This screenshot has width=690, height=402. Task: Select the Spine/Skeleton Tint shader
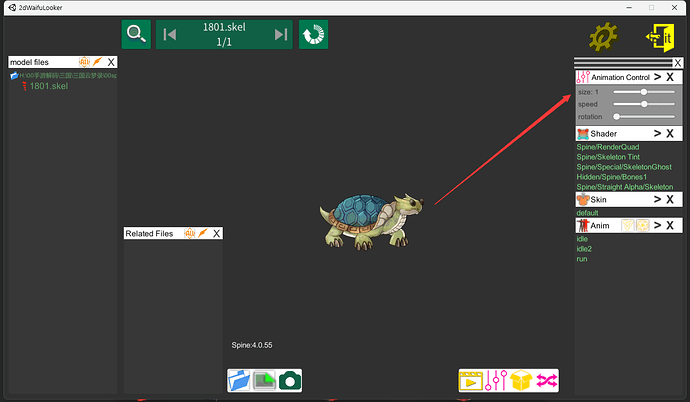[608, 157]
